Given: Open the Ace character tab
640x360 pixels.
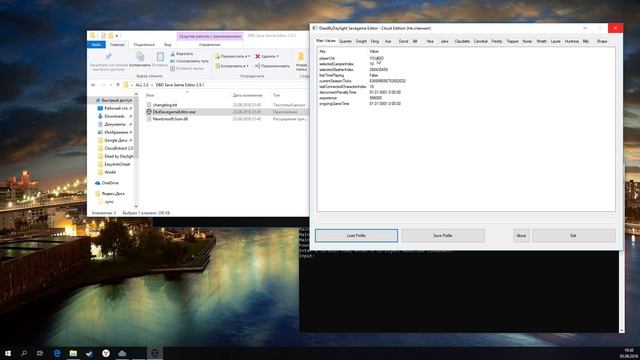Looking at the screenshot, I should click(388, 41).
